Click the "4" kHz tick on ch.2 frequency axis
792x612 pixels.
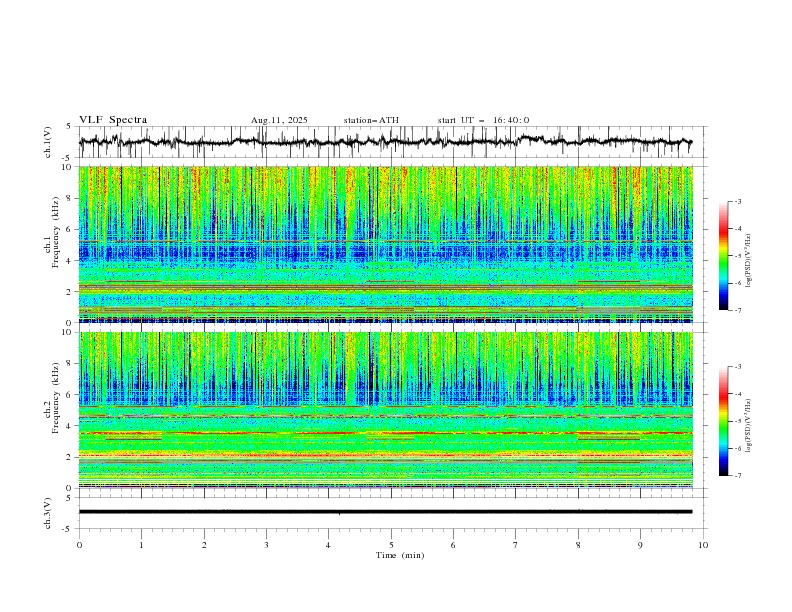coord(70,426)
